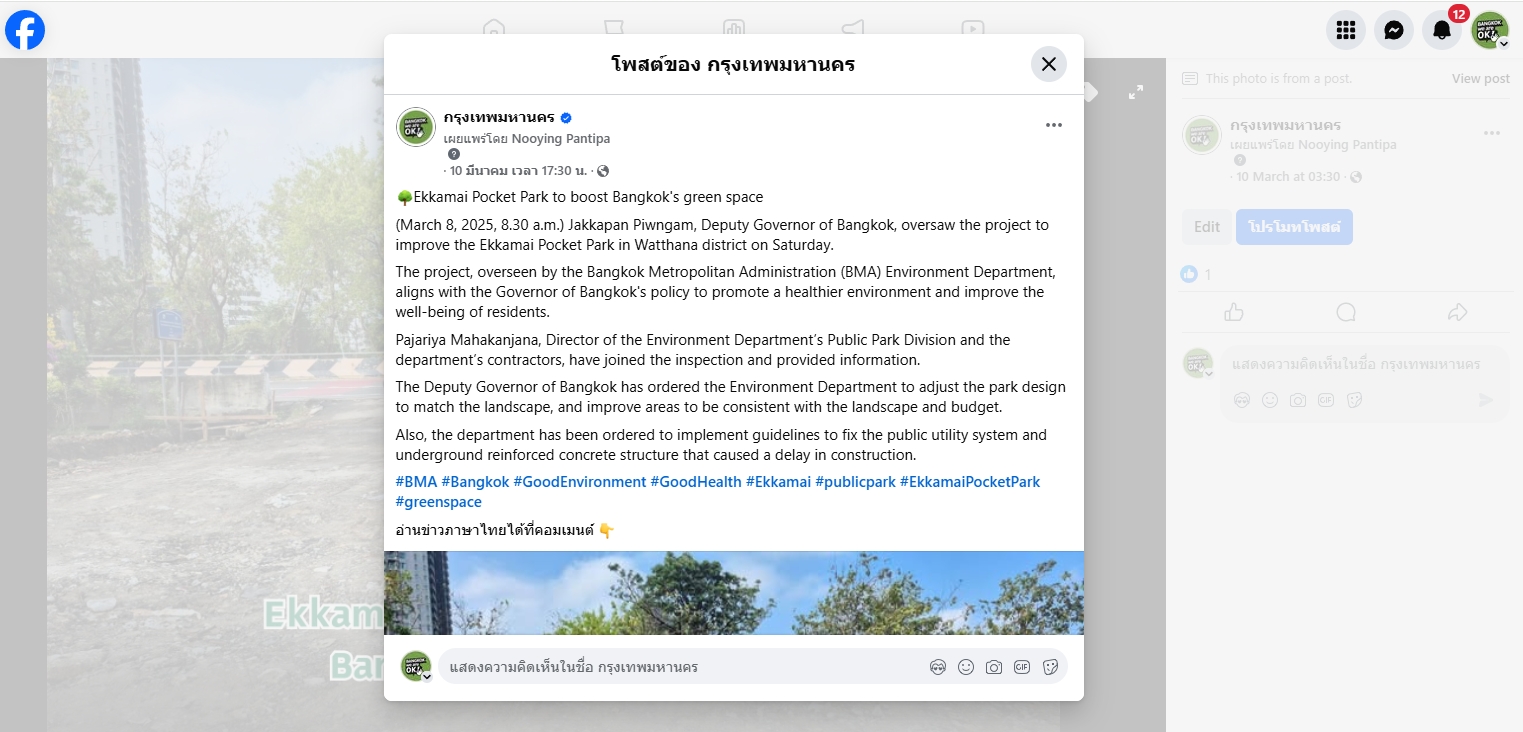Open the three-dot menu in the side panel
Screen dimensions: 1523x732
pos(1492,133)
